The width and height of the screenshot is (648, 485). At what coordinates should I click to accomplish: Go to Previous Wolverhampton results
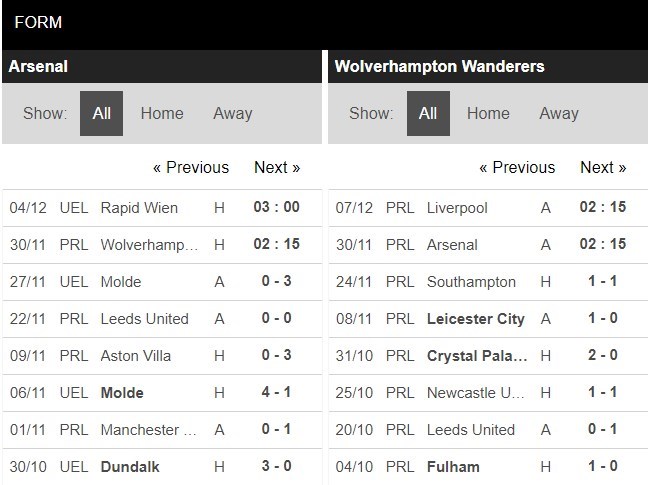tap(516, 167)
